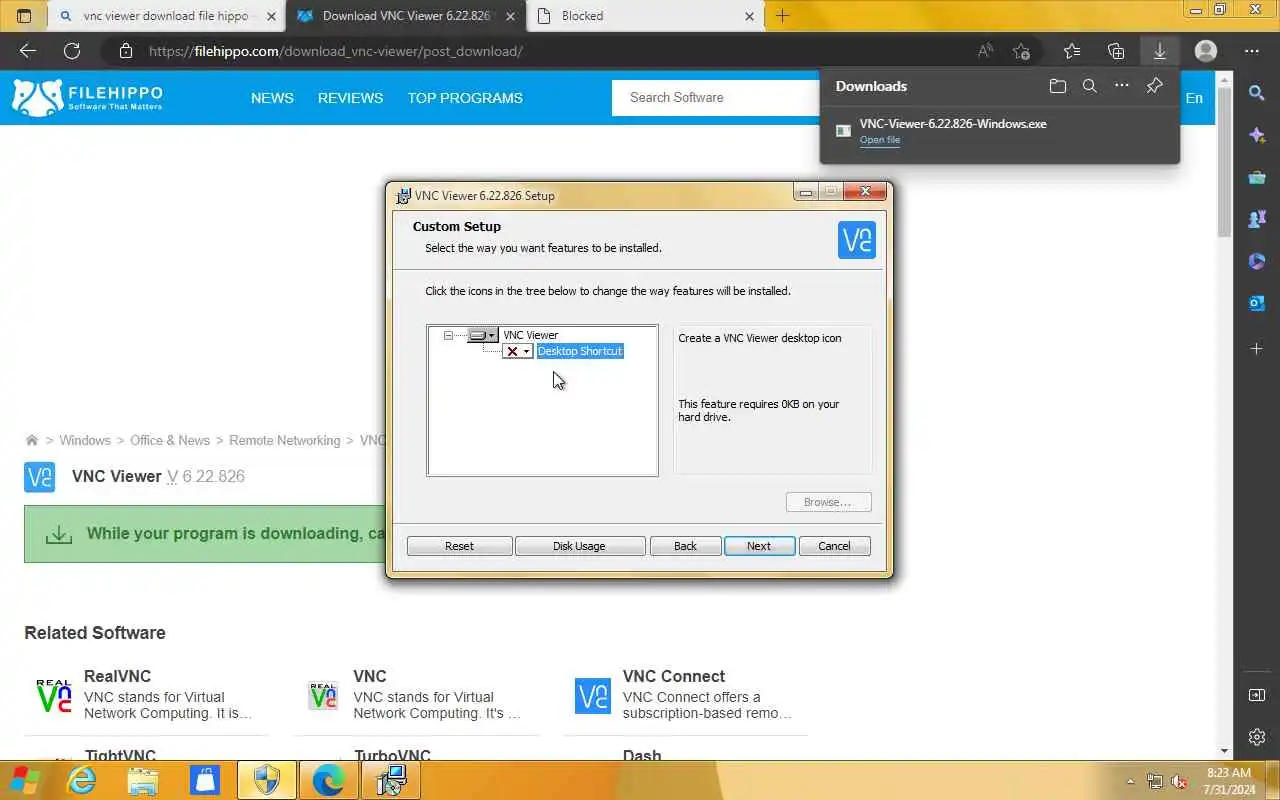Click Cancel in the VNC Setup dialog
The width and height of the screenshot is (1280, 800).
click(x=834, y=546)
